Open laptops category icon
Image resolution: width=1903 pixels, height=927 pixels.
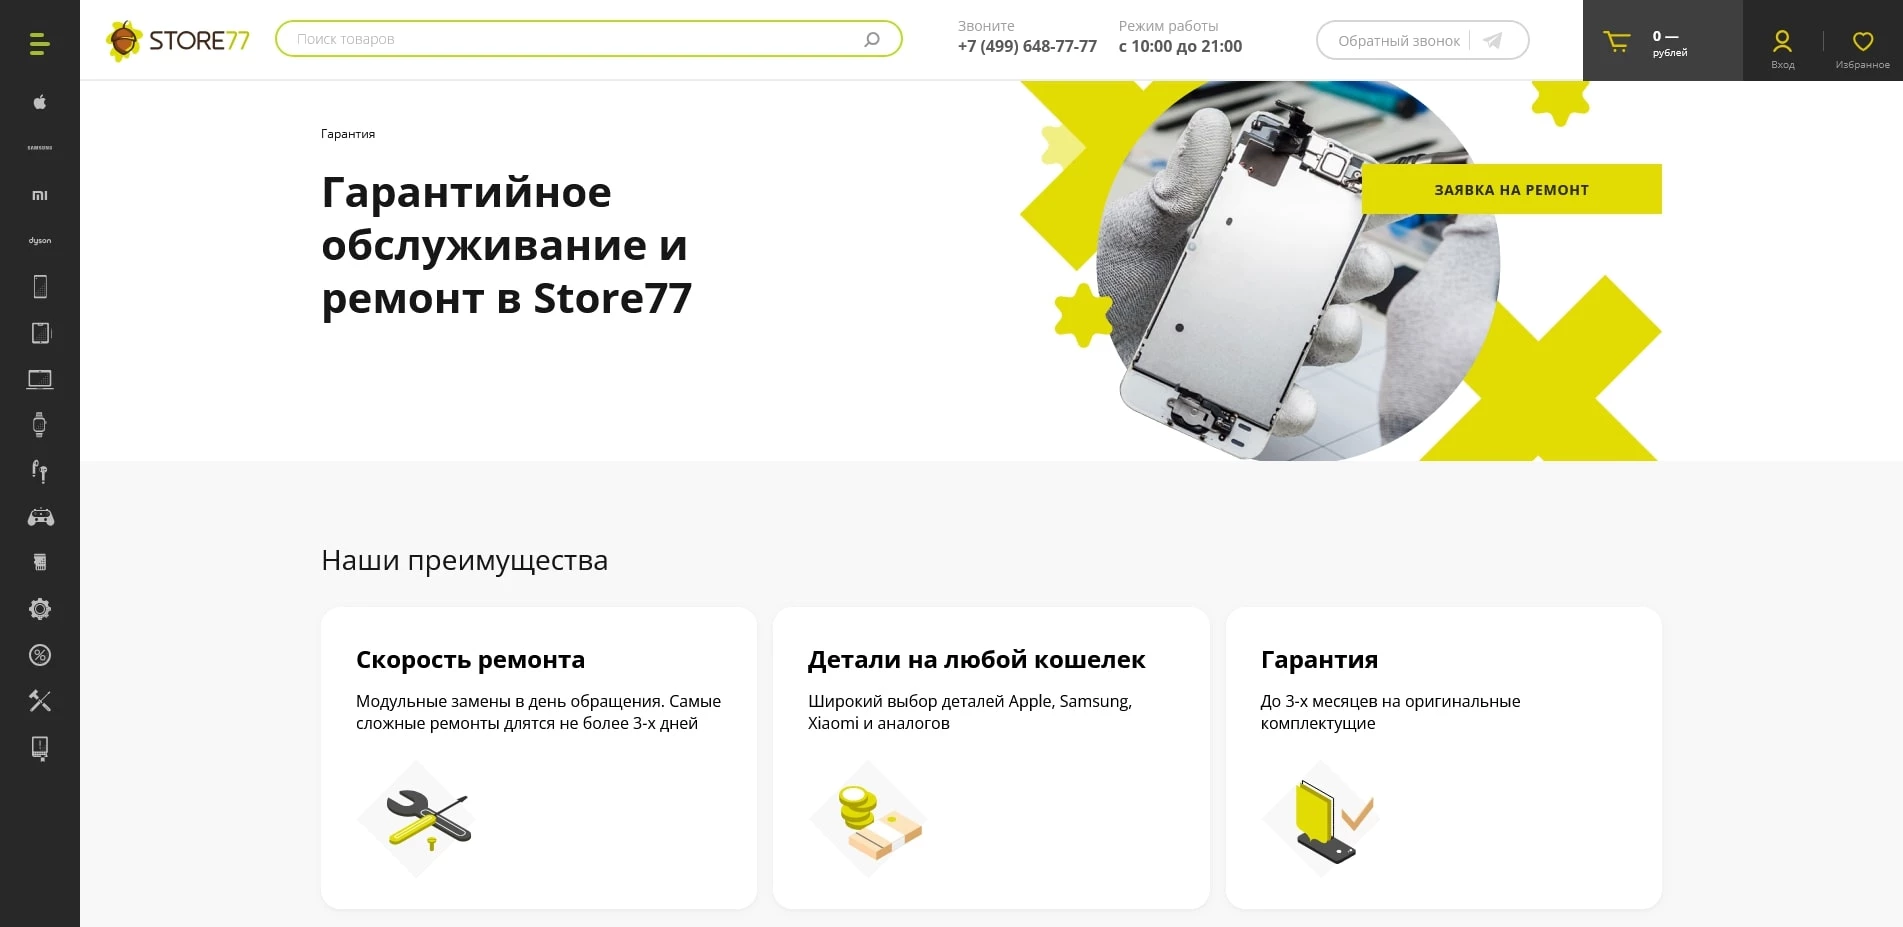click(x=40, y=379)
